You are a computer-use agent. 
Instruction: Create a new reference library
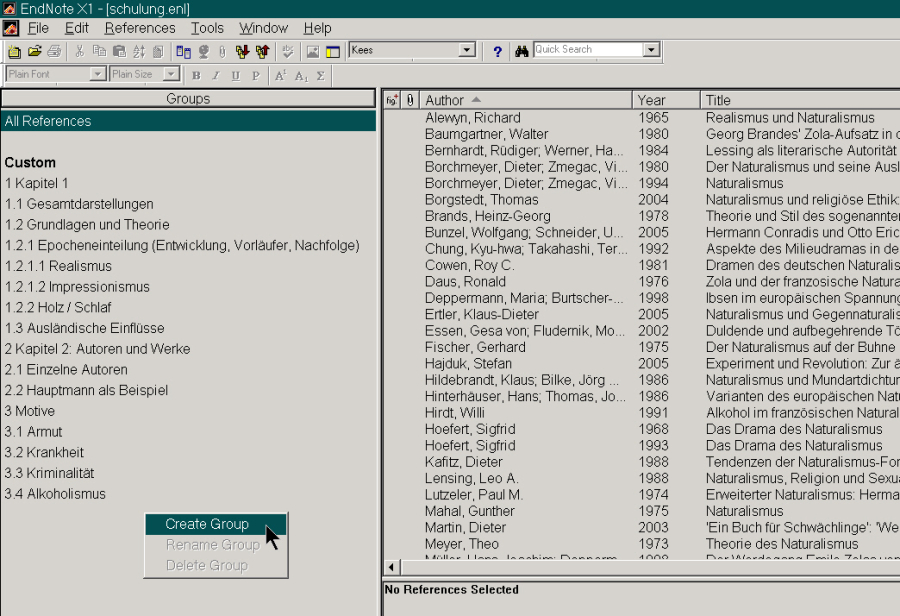(13, 50)
